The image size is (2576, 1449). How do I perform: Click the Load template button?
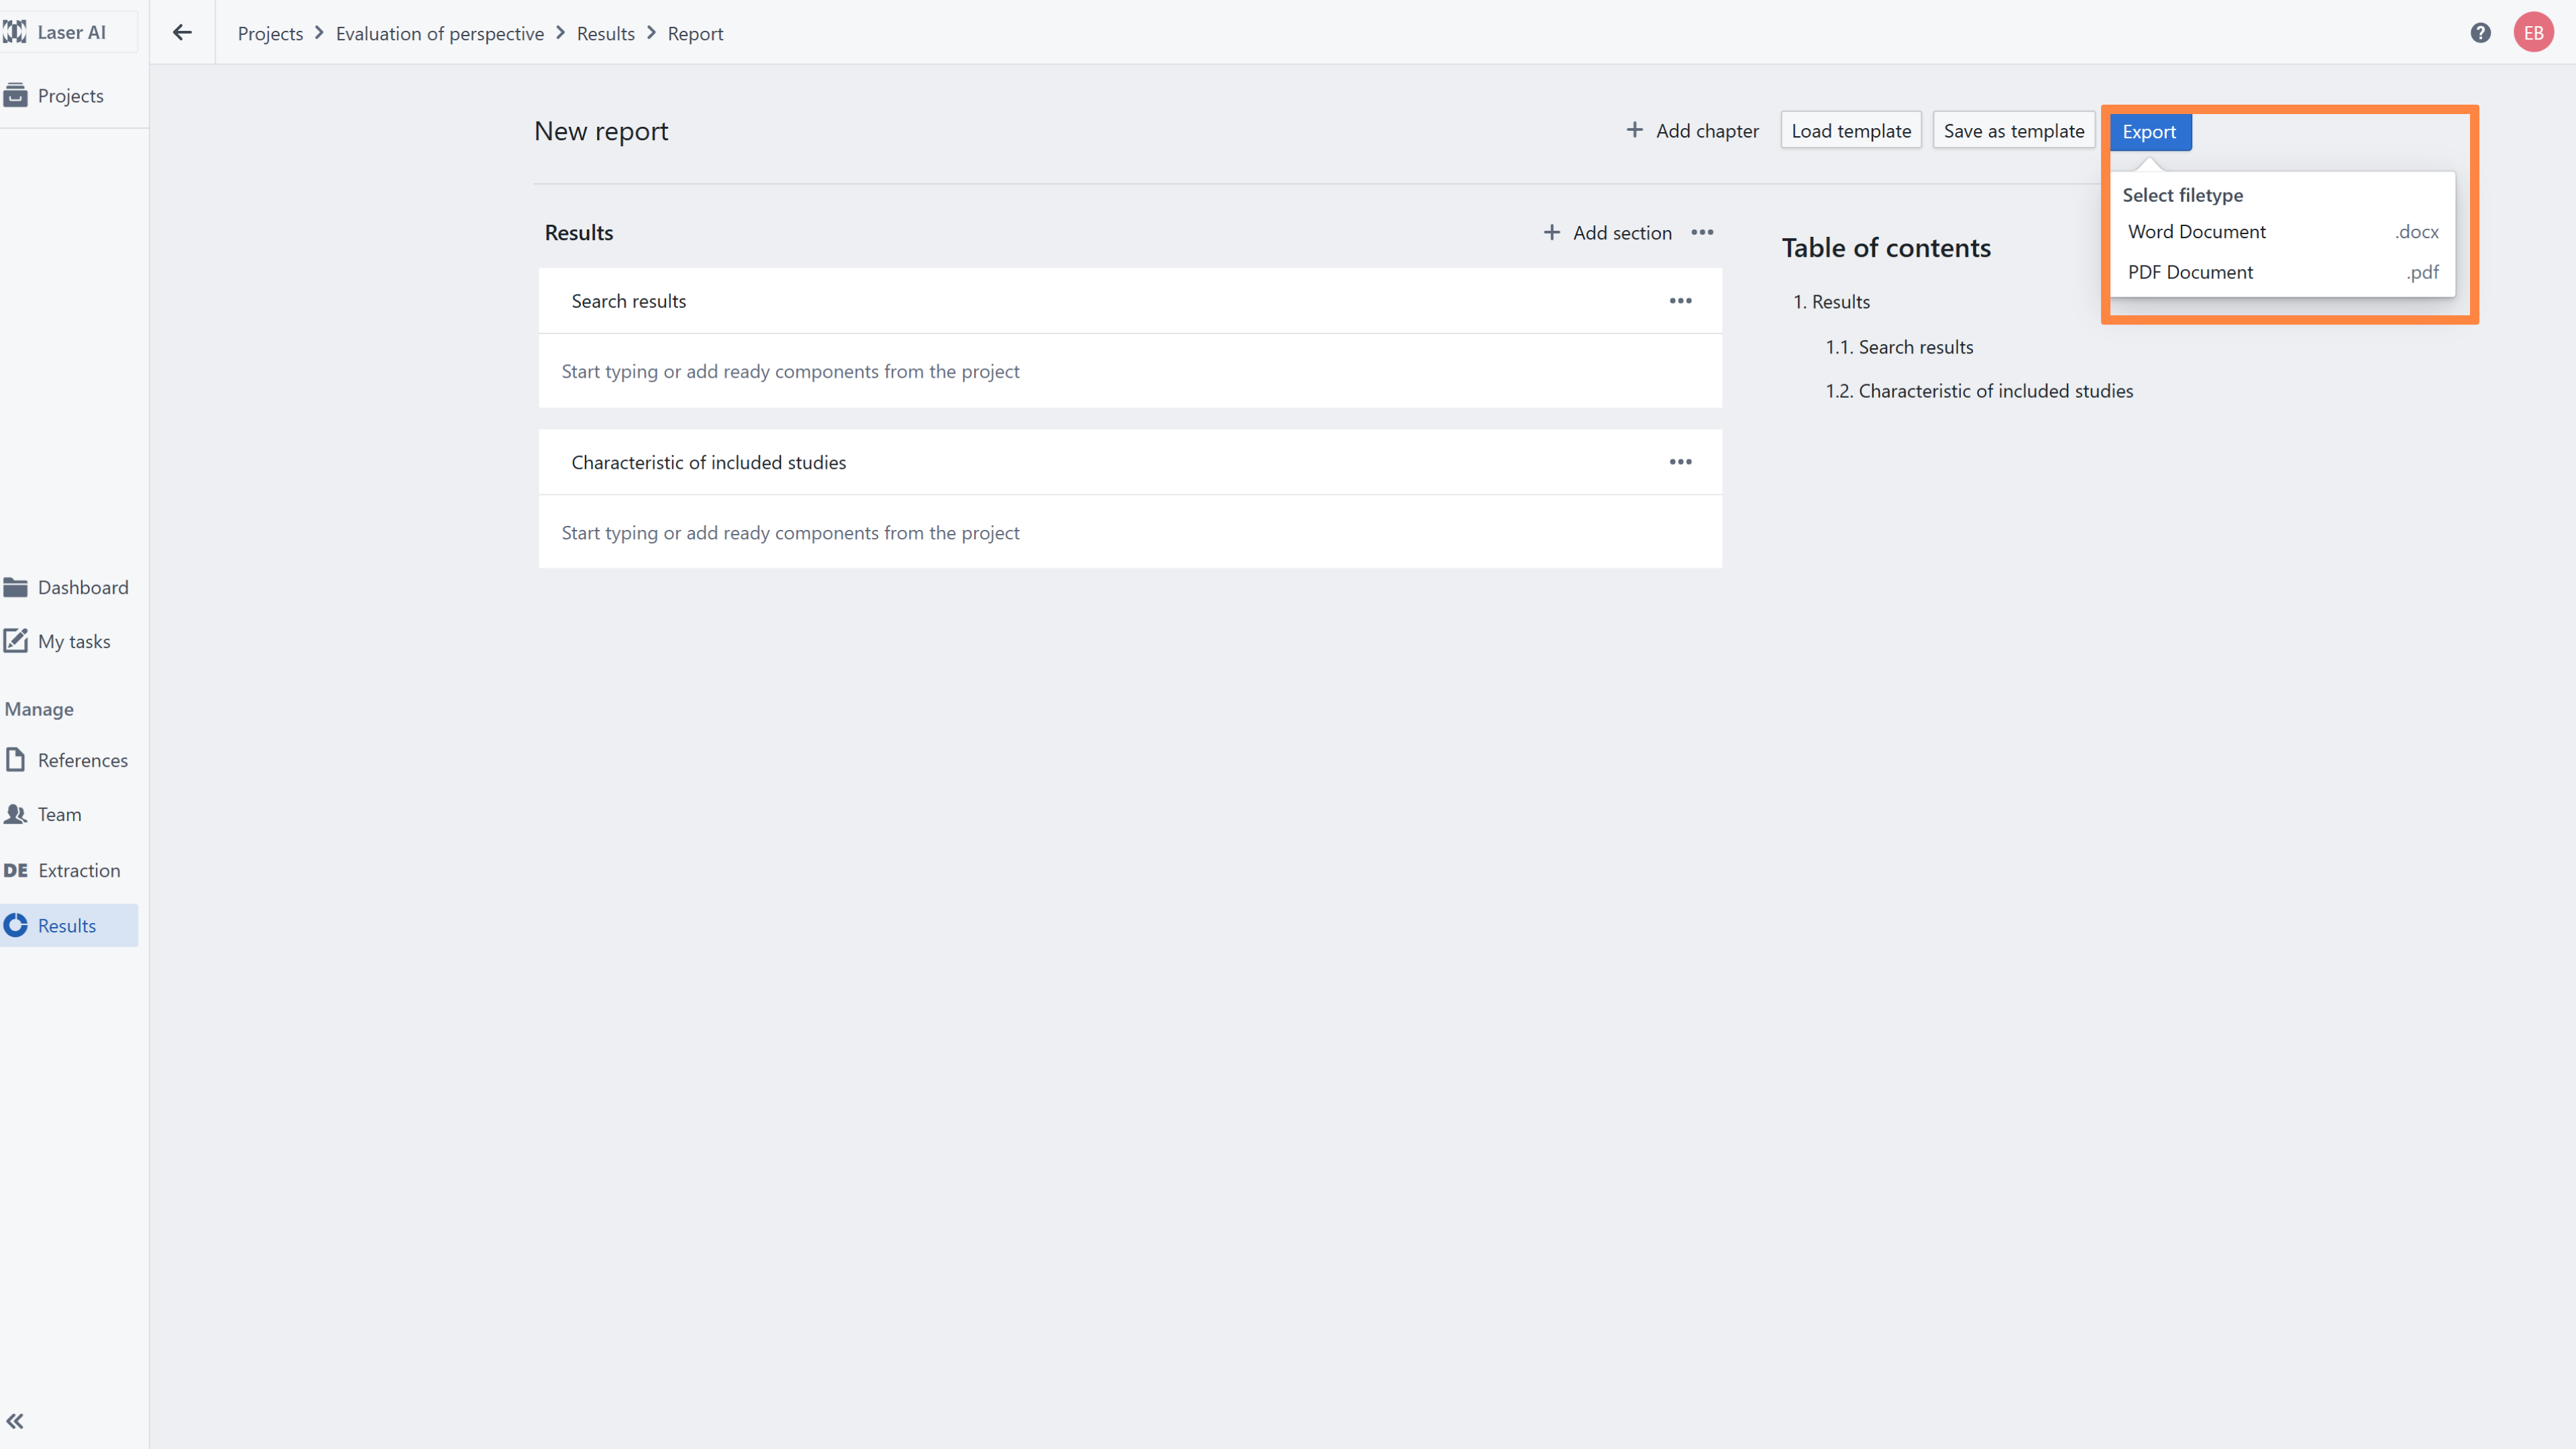click(x=1850, y=131)
